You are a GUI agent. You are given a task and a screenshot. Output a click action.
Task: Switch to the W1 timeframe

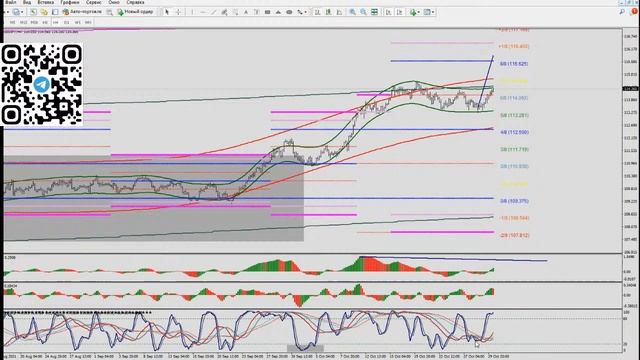[78, 22]
